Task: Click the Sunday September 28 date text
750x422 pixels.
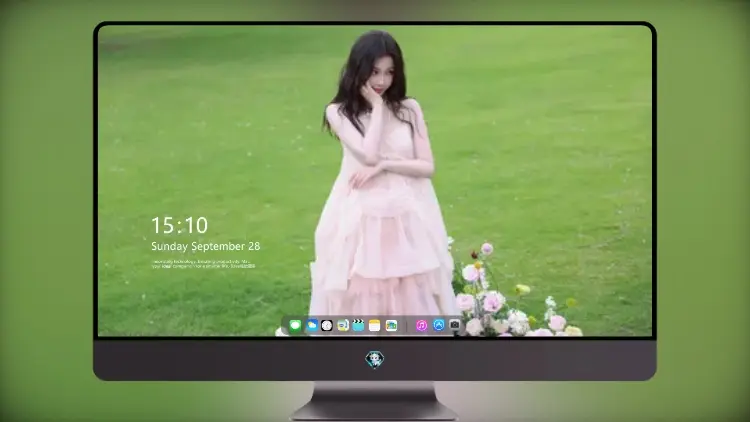Action: (206, 246)
